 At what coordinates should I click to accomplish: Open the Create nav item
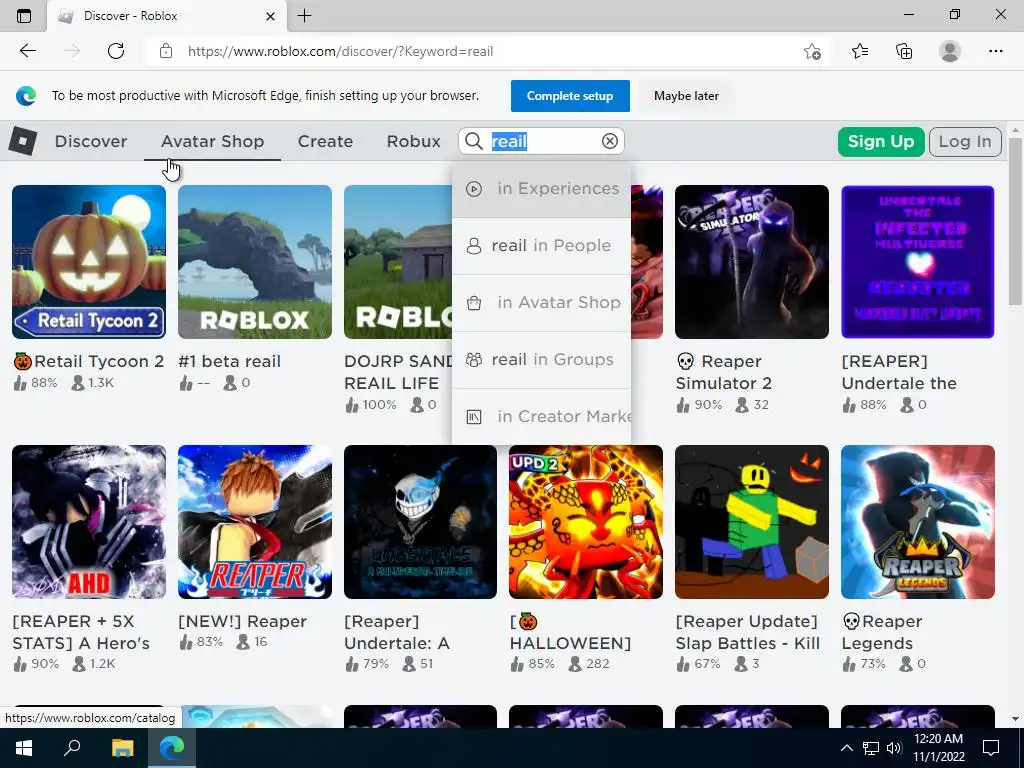(325, 141)
